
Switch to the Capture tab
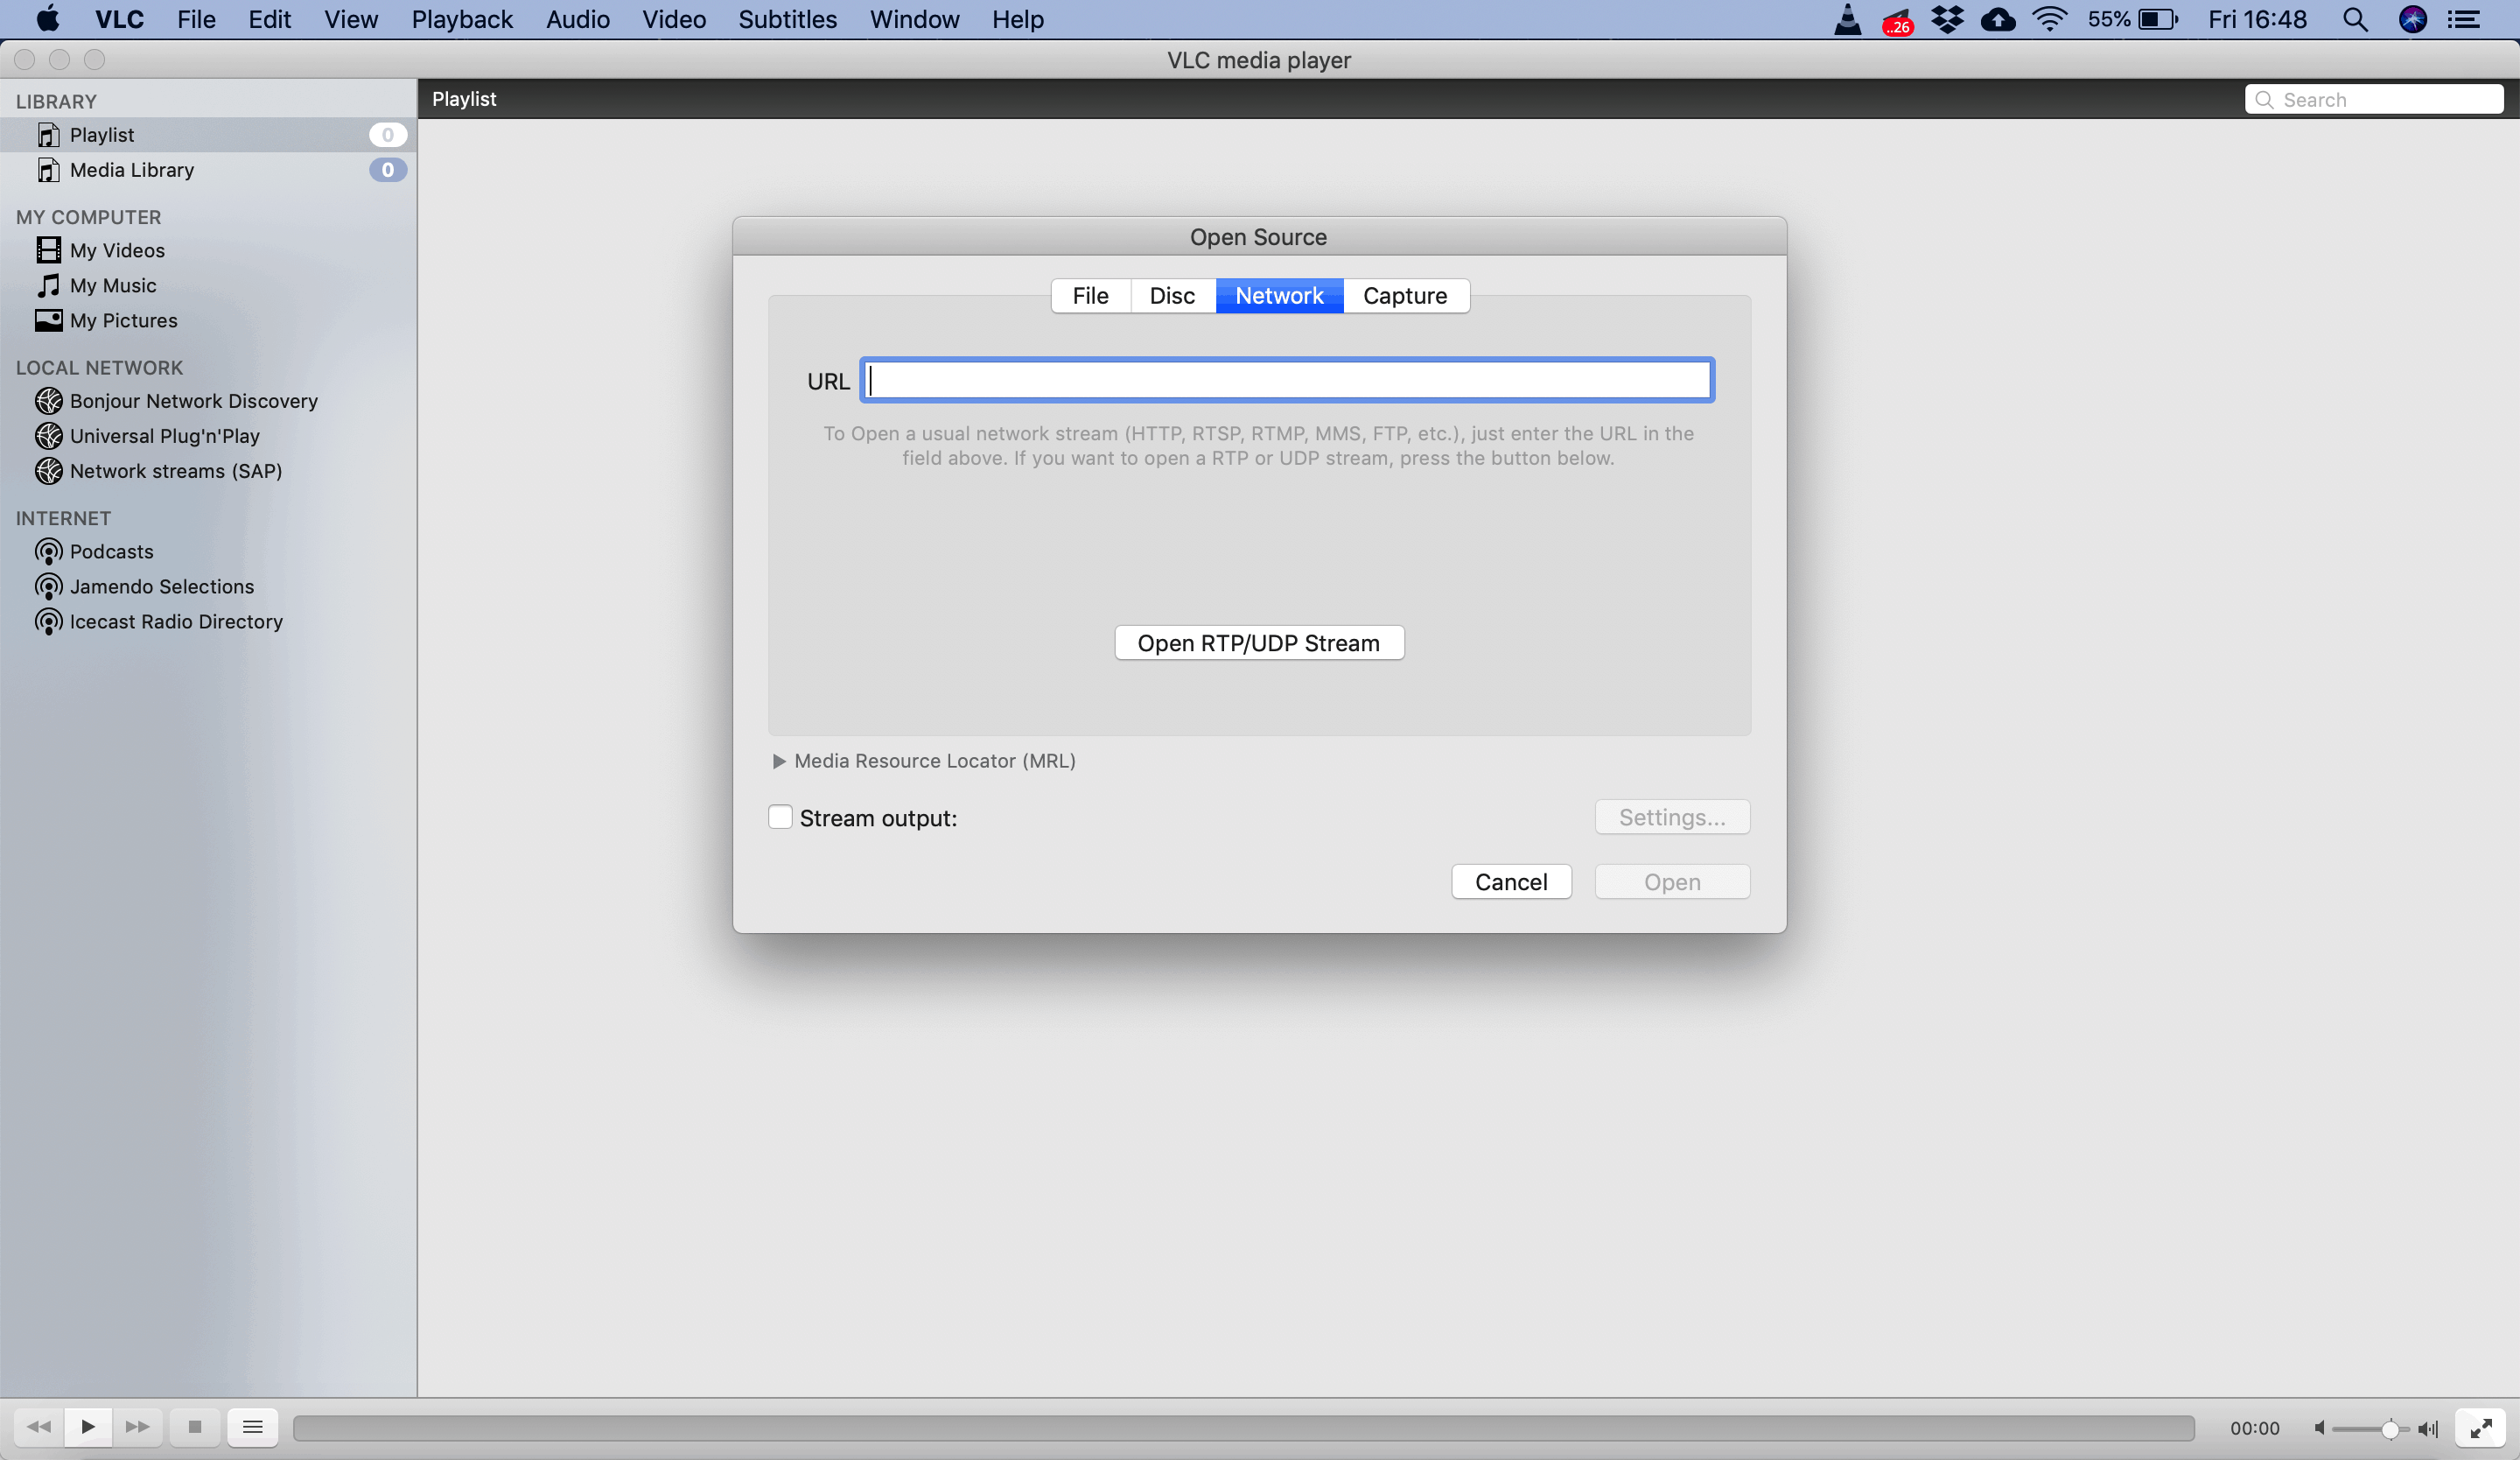tap(1404, 296)
